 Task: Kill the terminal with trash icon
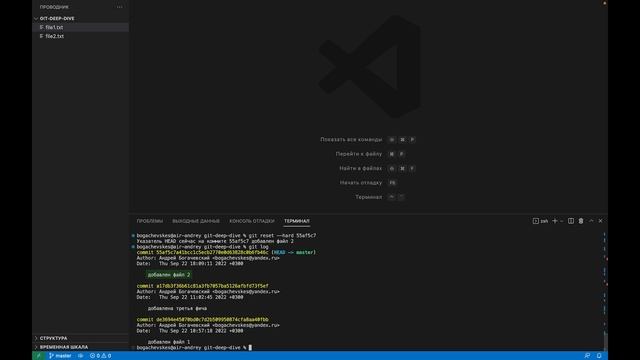click(581, 221)
